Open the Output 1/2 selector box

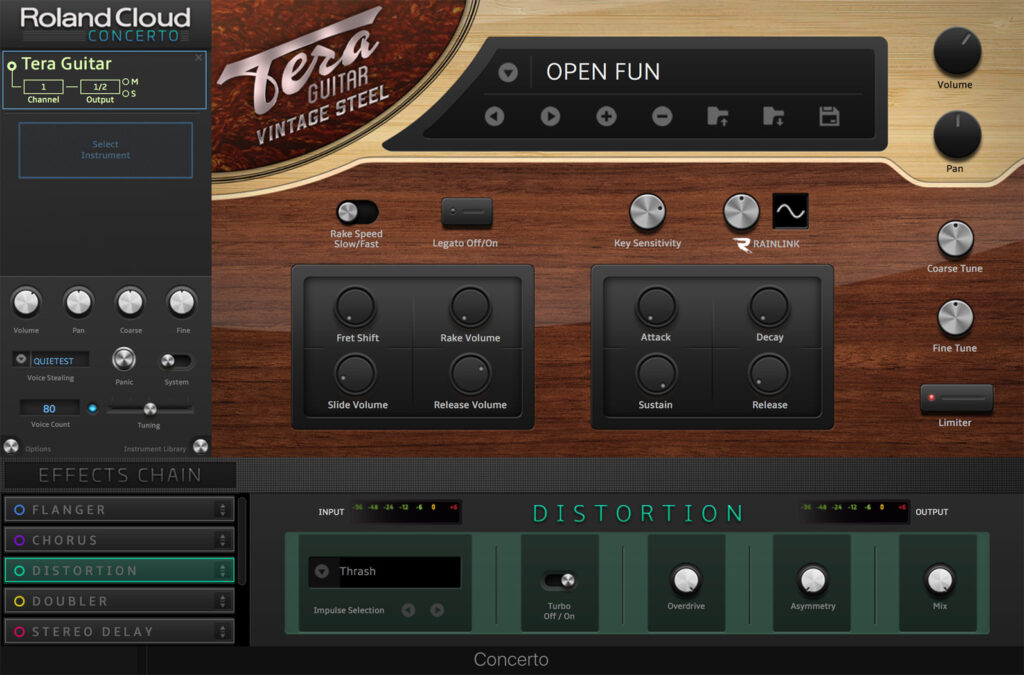coord(100,87)
